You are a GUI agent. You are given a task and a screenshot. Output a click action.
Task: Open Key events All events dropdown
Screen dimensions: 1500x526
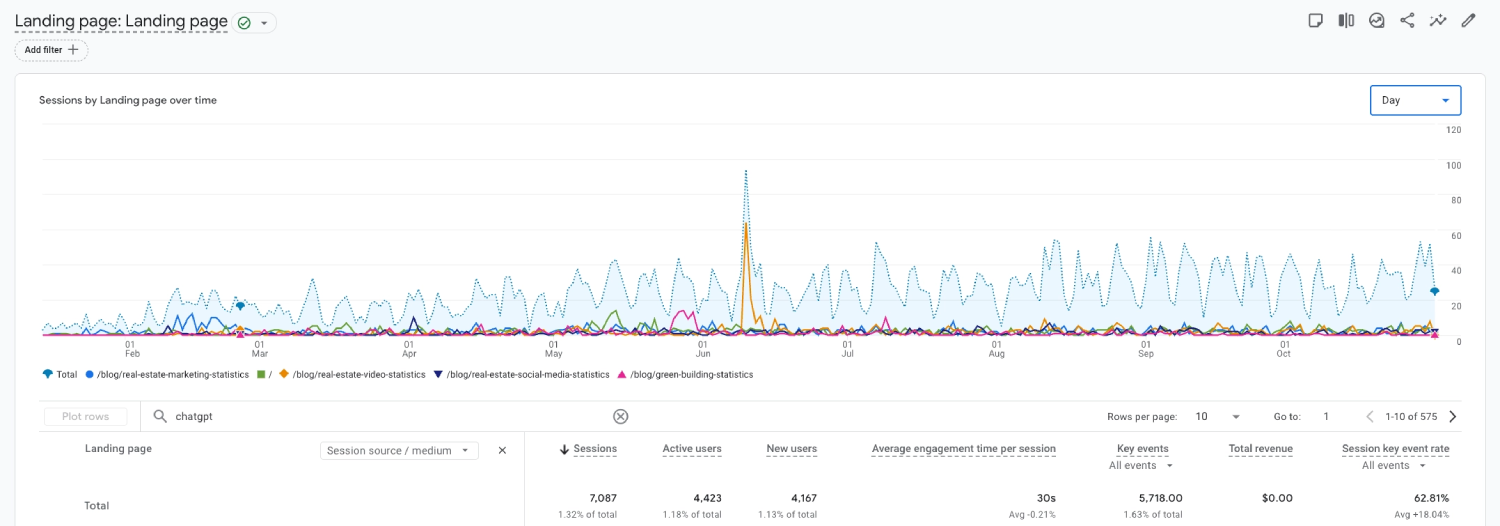[1140, 466]
